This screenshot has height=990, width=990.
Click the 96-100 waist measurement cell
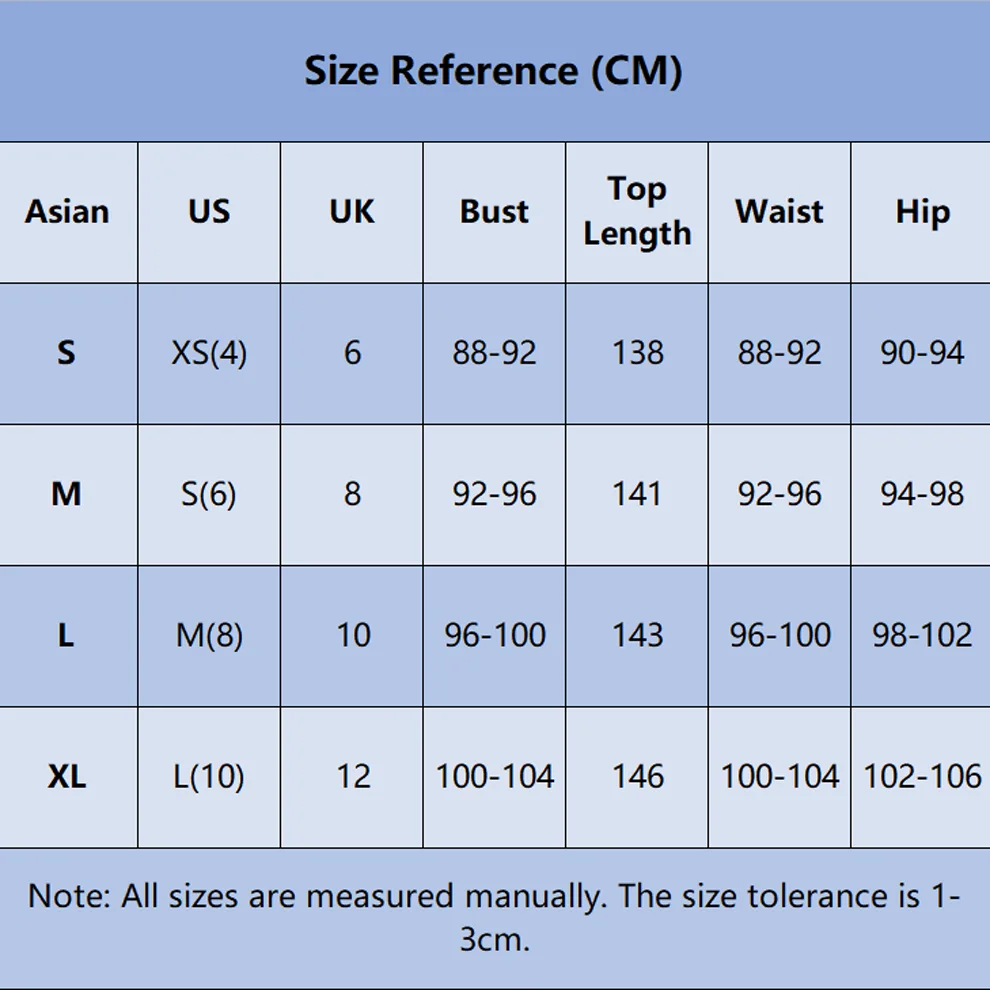click(x=780, y=635)
